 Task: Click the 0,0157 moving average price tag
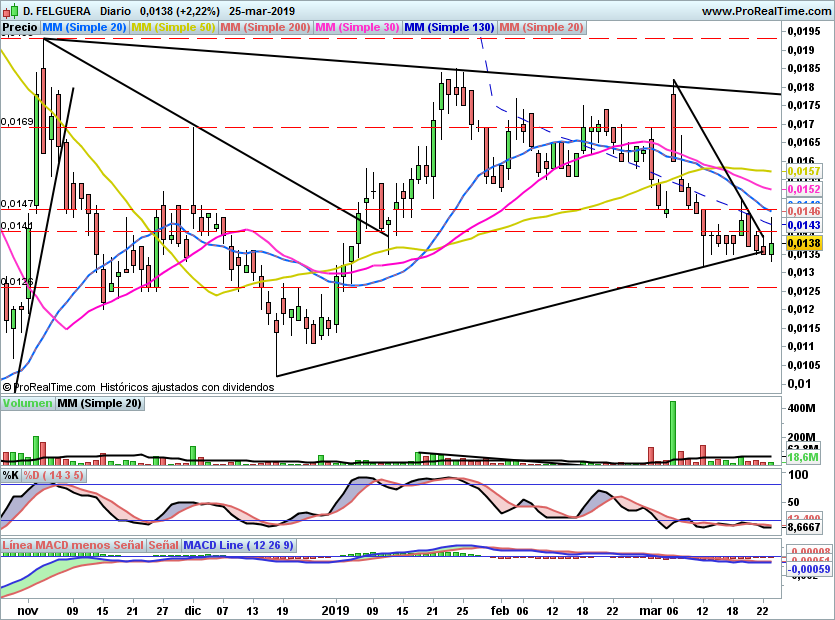(804, 171)
